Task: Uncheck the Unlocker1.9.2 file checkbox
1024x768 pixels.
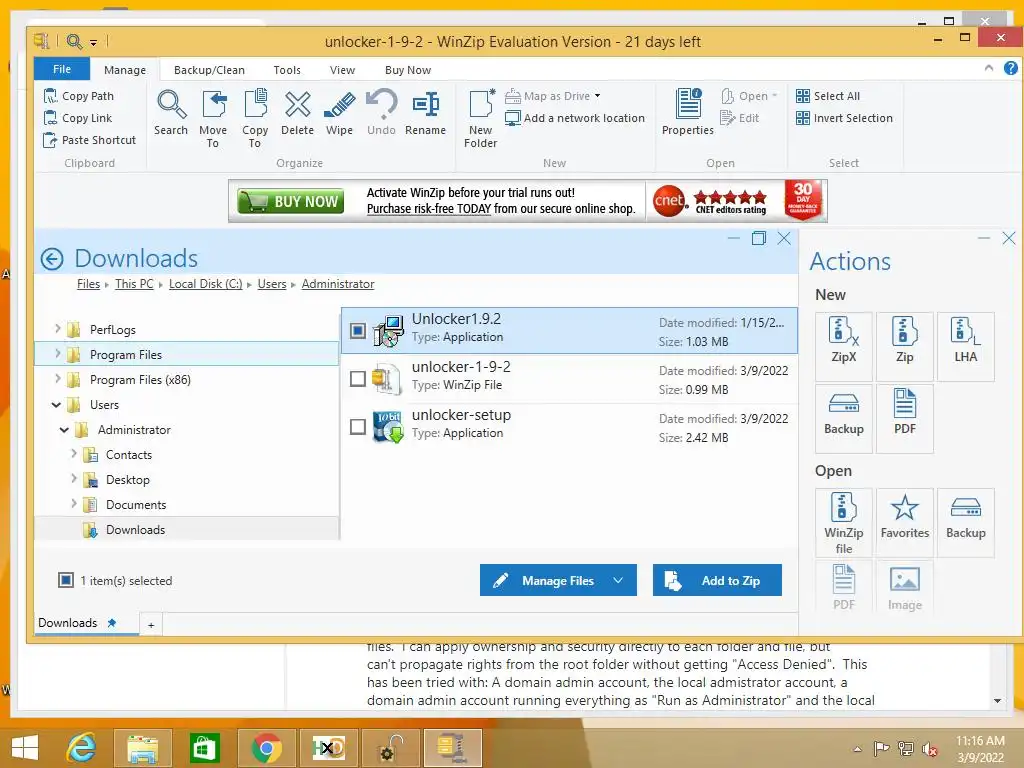Action: coord(358,330)
